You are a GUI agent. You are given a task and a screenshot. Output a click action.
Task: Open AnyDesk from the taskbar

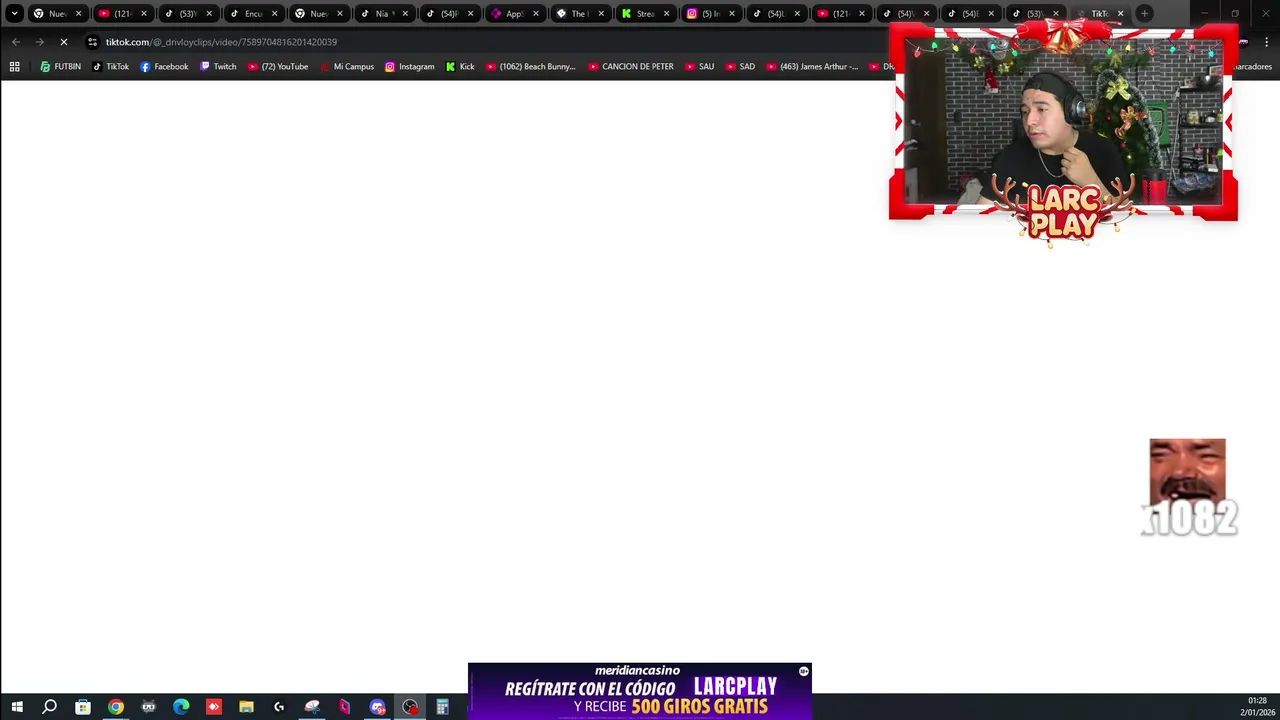click(214, 707)
